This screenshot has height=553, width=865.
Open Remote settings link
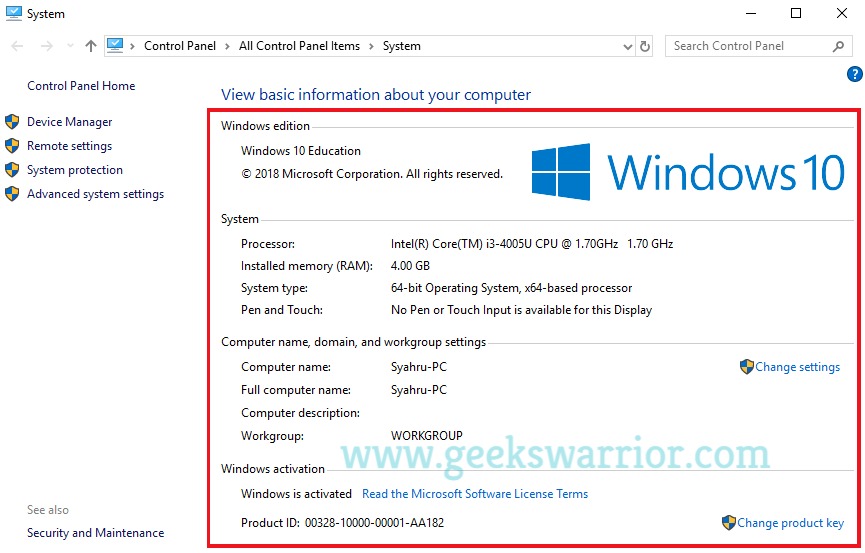point(70,146)
